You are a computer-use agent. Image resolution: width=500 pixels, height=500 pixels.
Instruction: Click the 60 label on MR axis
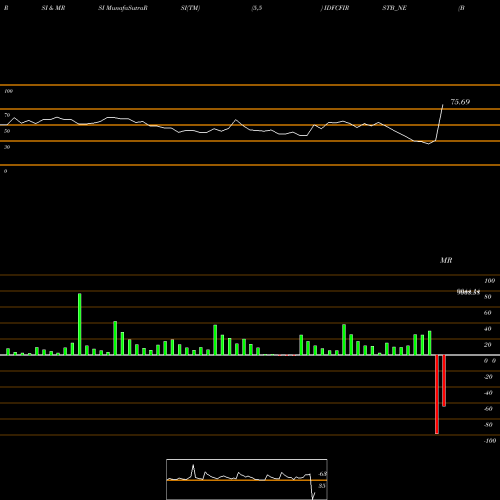pyautogui.click(x=488, y=313)
